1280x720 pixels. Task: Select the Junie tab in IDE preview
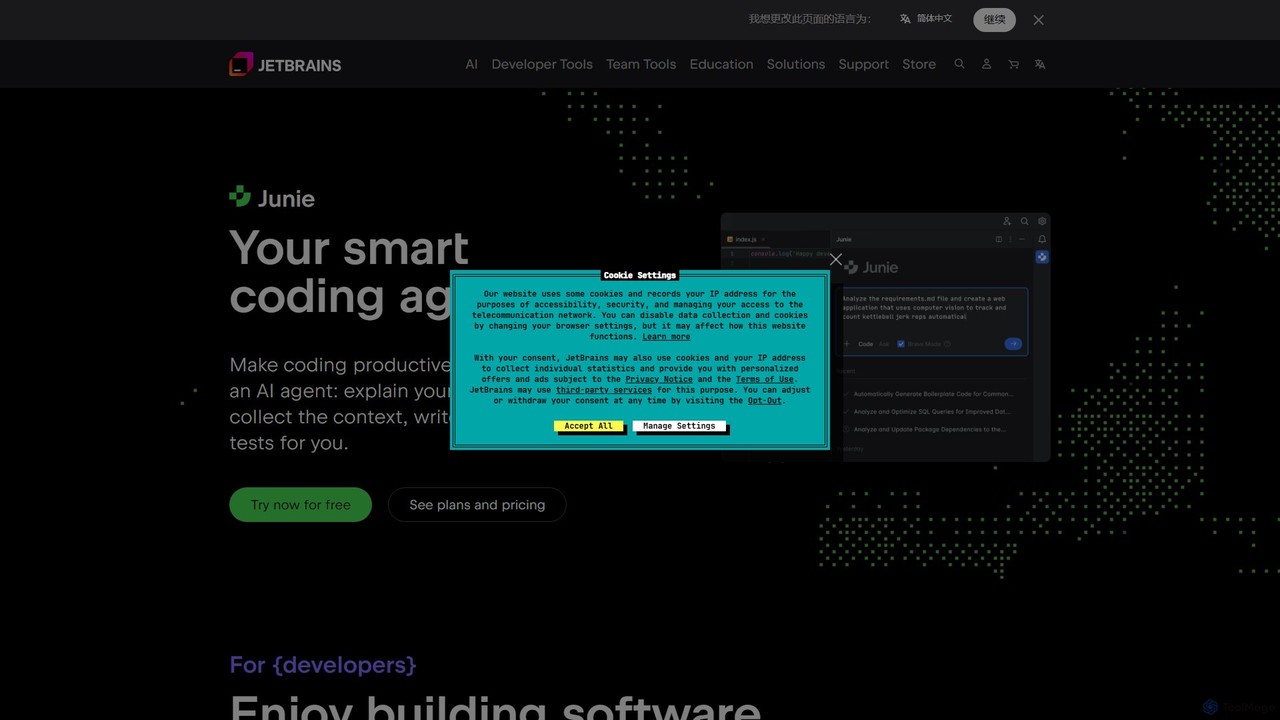click(844, 240)
